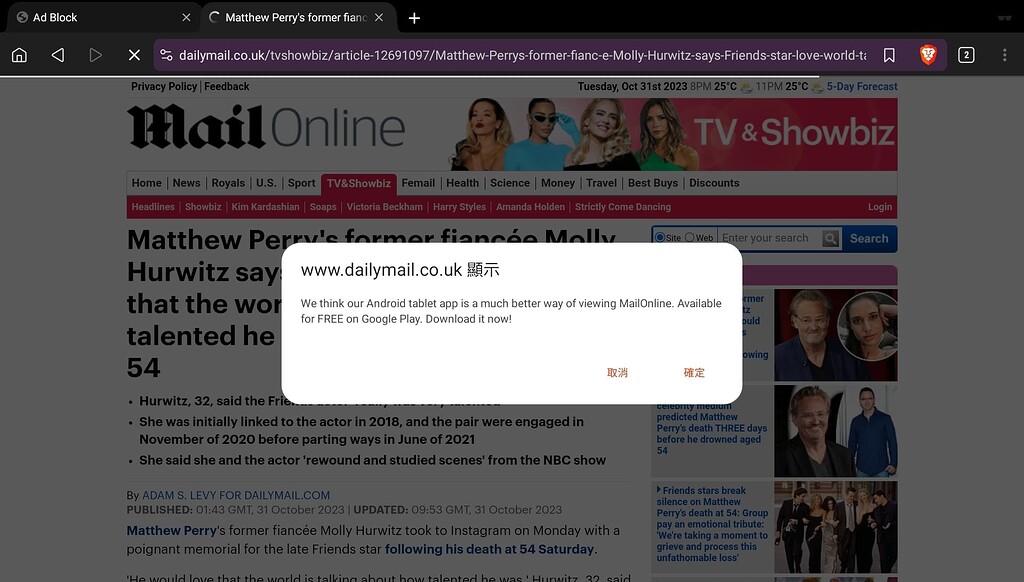Open tab switcher showing 2 tabs

(x=966, y=55)
